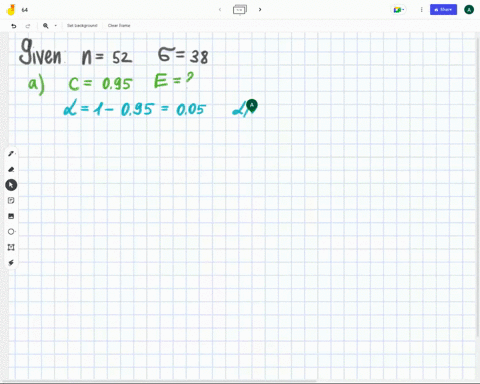Screen dimensions: 480x384
Task: Open the Google Meet call dropdown
Action: pyautogui.click(x=399, y=10)
